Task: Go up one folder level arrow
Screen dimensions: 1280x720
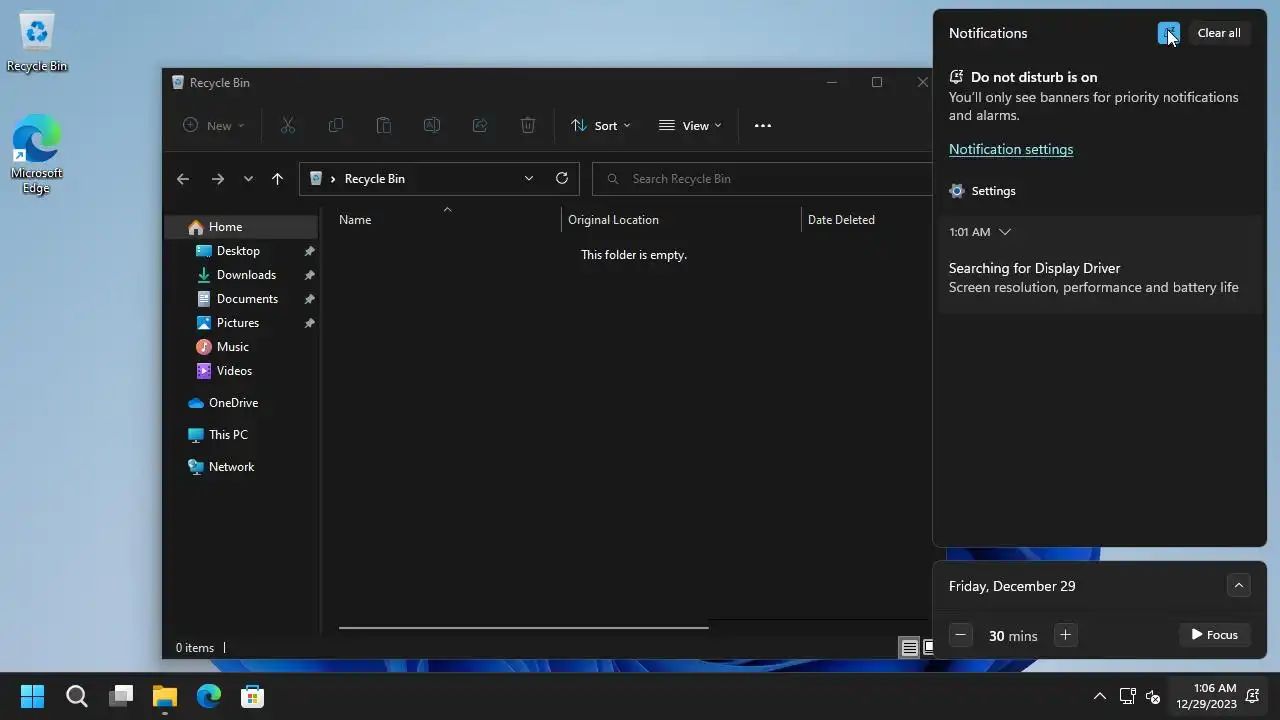Action: pos(277,179)
